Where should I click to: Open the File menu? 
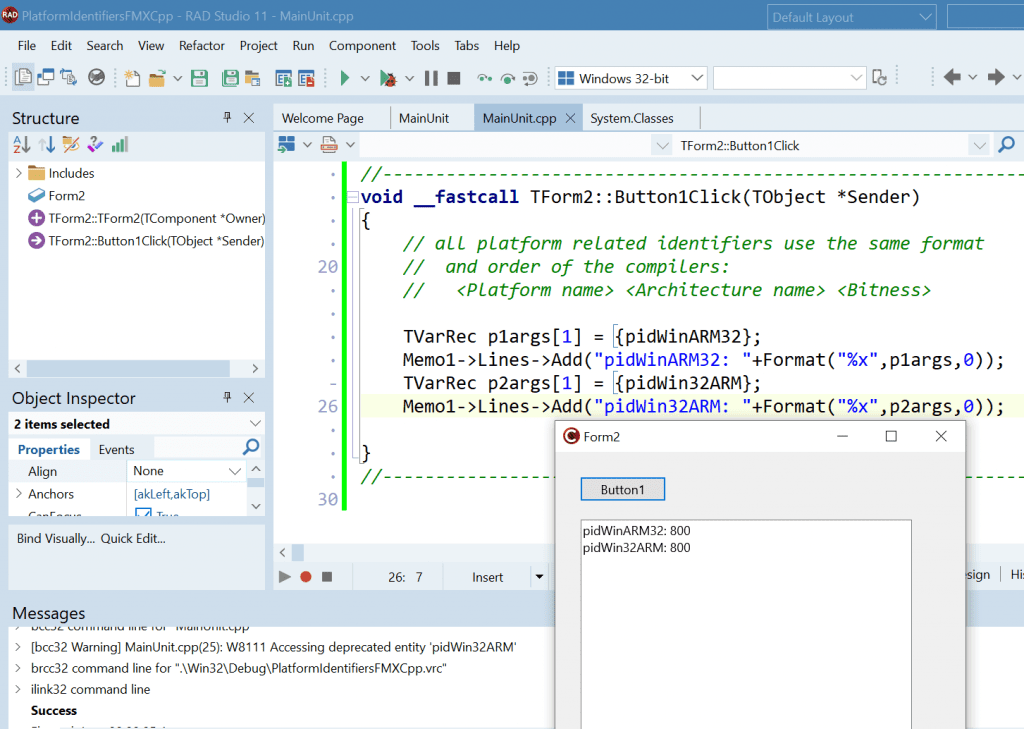tap(27, 46)
